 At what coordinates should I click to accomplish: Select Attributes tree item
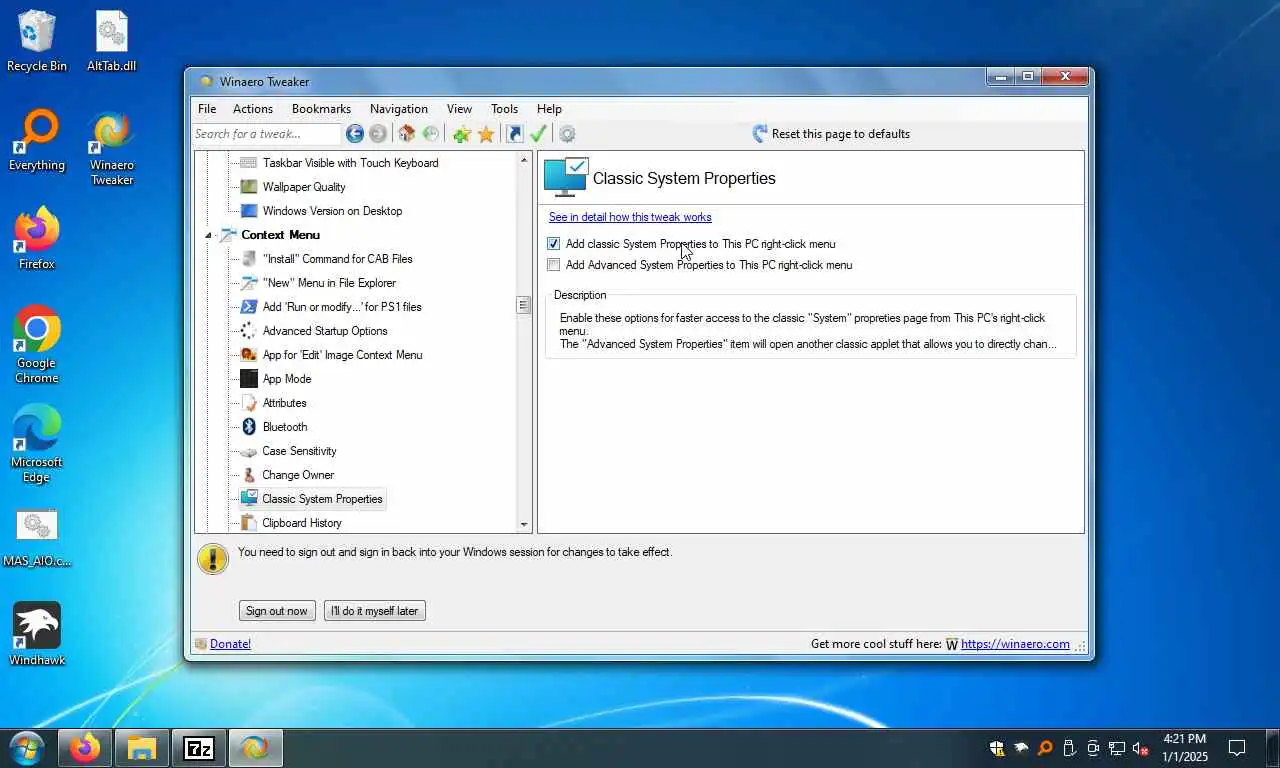(x=284, y=403)
